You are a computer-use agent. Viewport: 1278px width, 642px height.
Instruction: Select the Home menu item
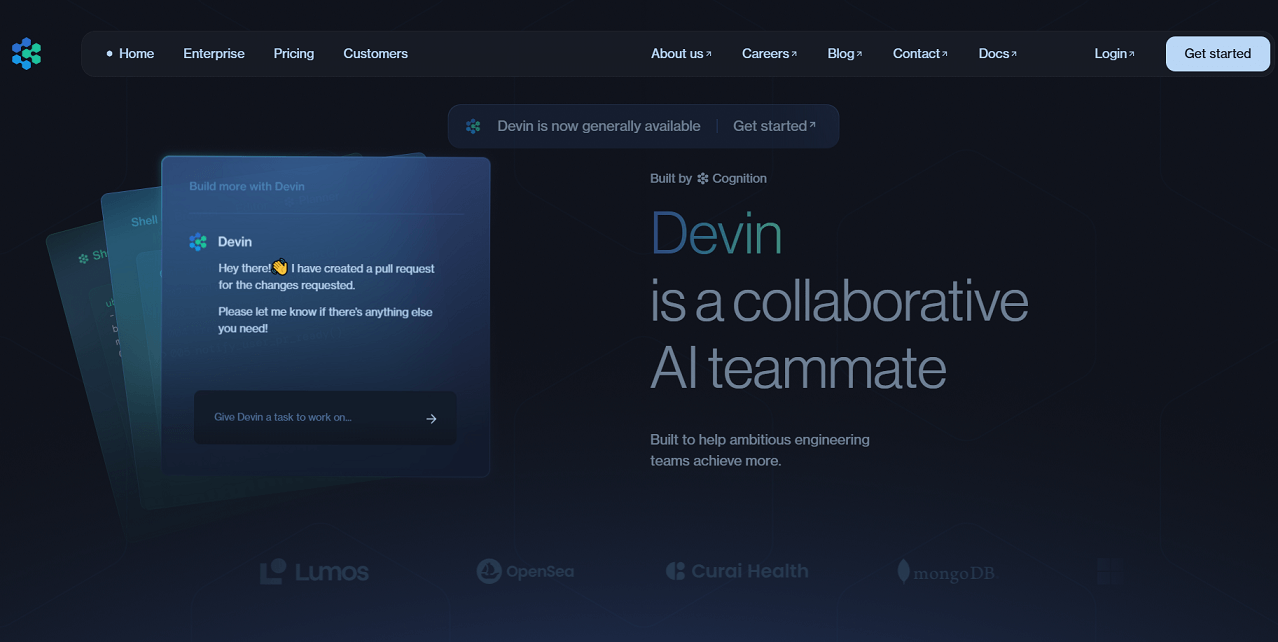[x=136, y=53]
